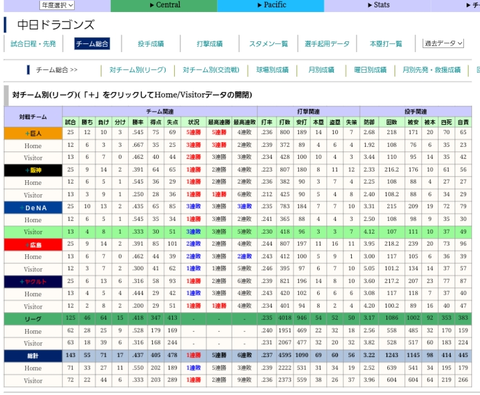Open 選手起用データ player usage data

click(327, 44)
